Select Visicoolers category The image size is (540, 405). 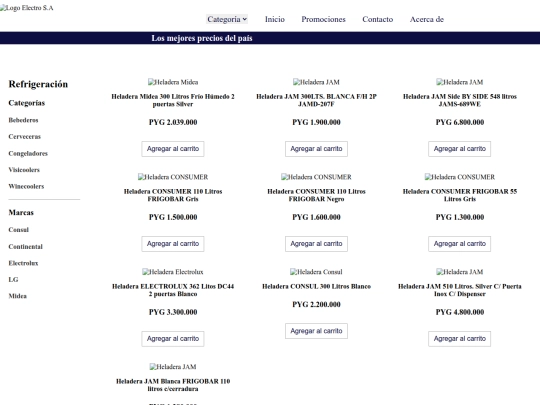click(24, 170)
